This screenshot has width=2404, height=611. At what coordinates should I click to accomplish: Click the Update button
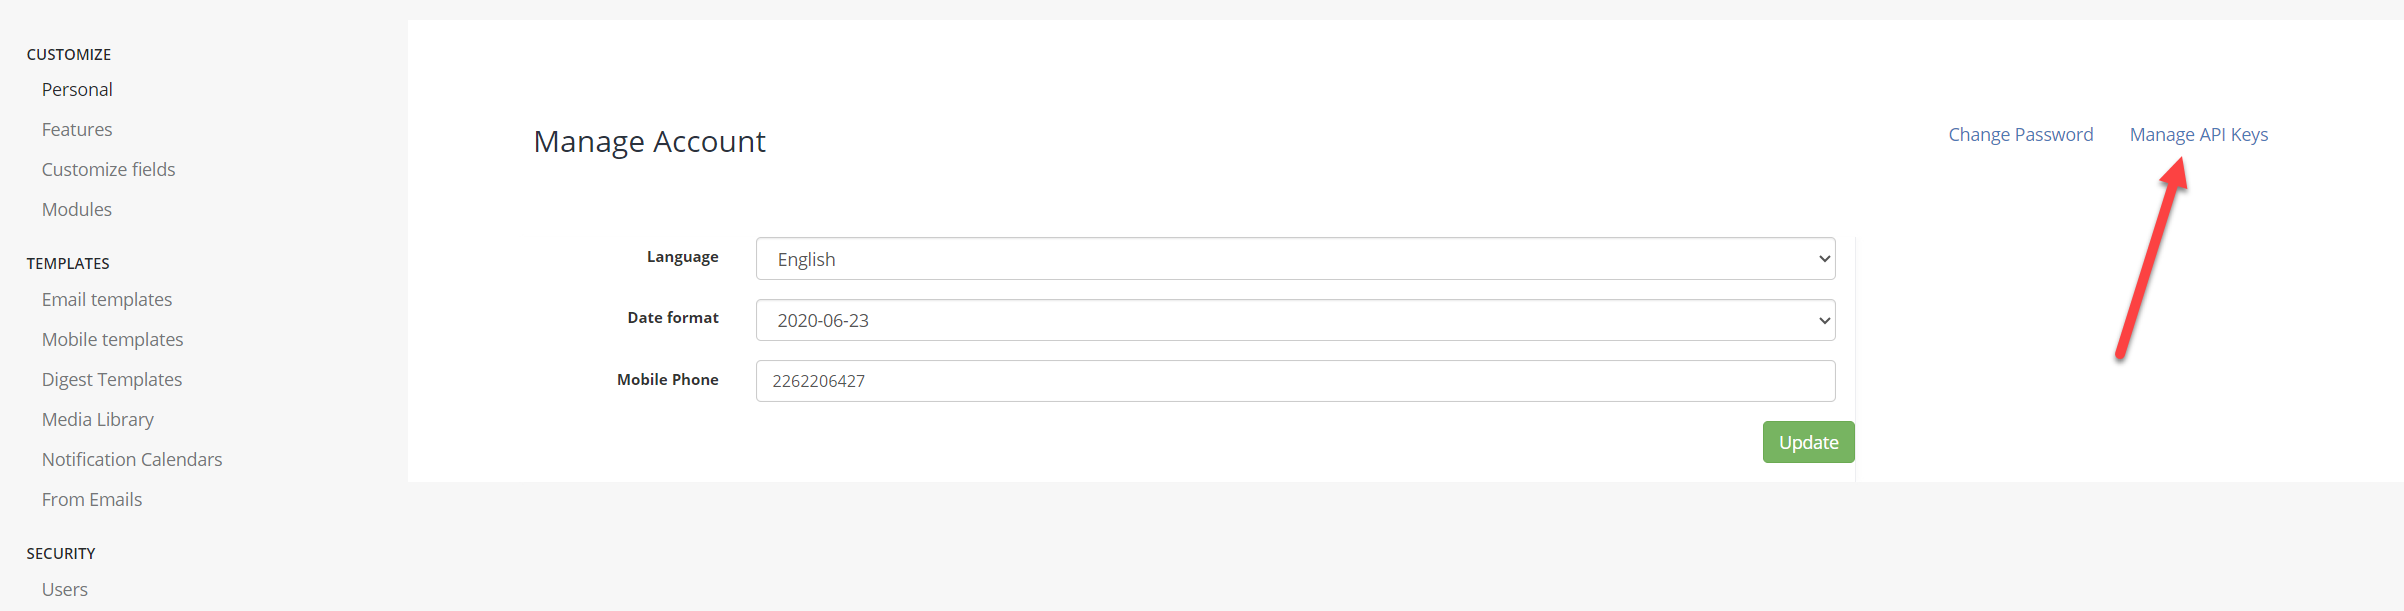point(1808,441)
